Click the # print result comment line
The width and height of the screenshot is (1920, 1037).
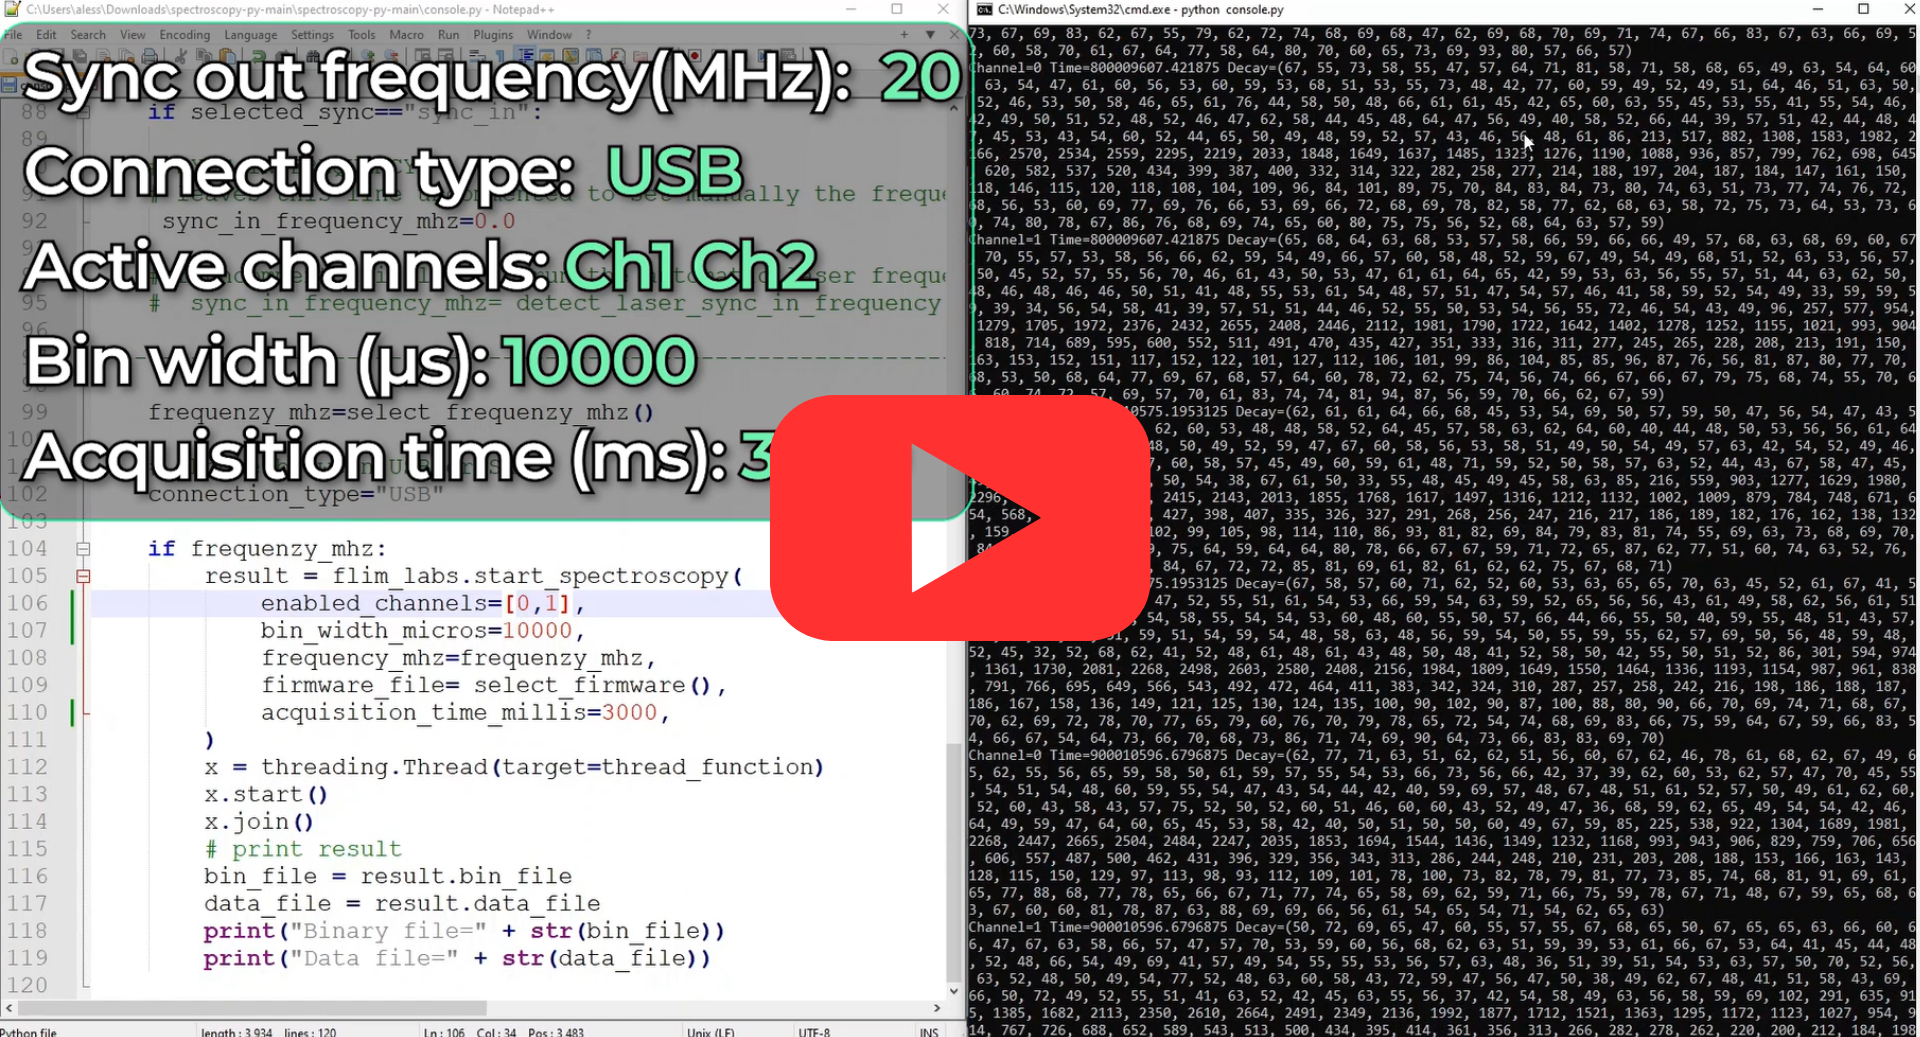pyautogui.click(x=303, y=849)
